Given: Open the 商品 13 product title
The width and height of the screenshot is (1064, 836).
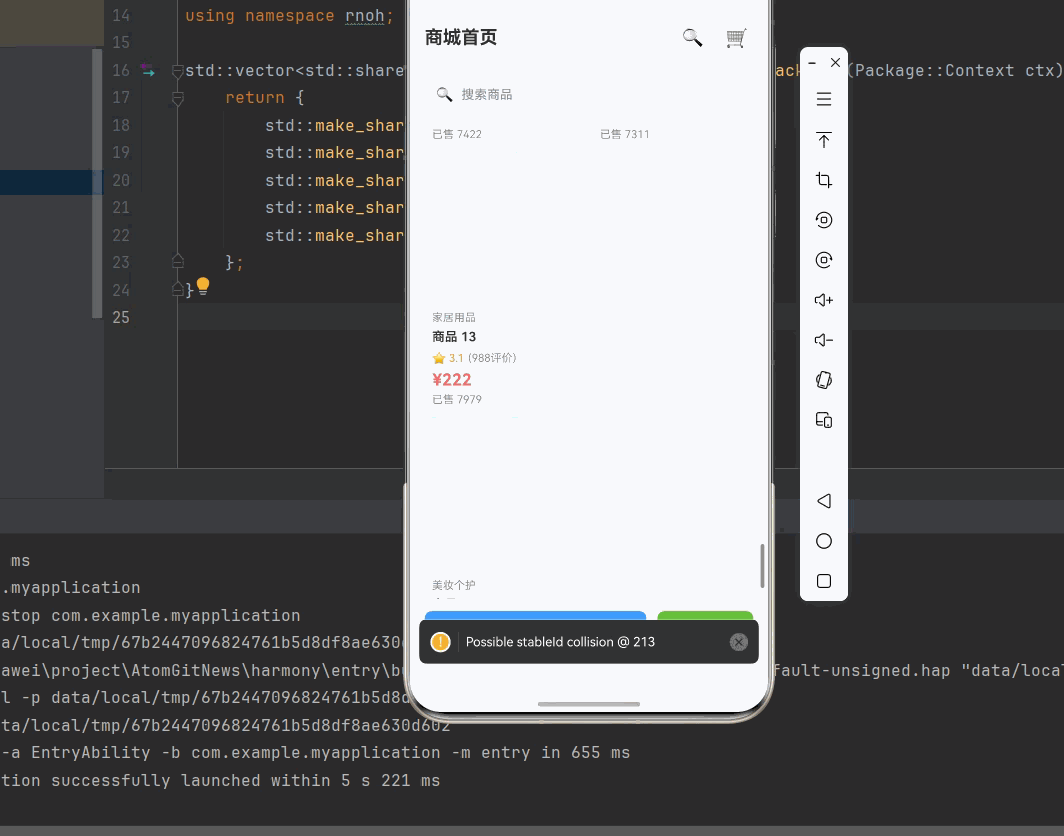Looking at the screenshot, I should (x=454, y=337).
